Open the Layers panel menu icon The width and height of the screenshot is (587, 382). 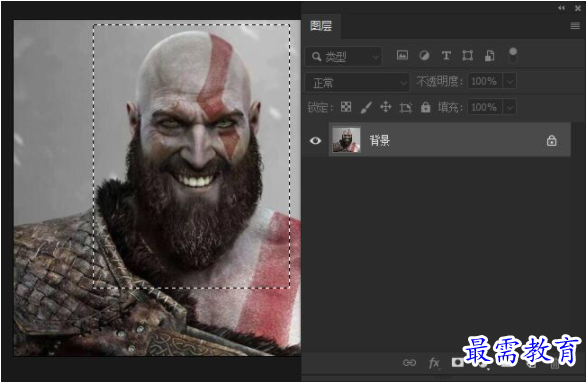575,26
